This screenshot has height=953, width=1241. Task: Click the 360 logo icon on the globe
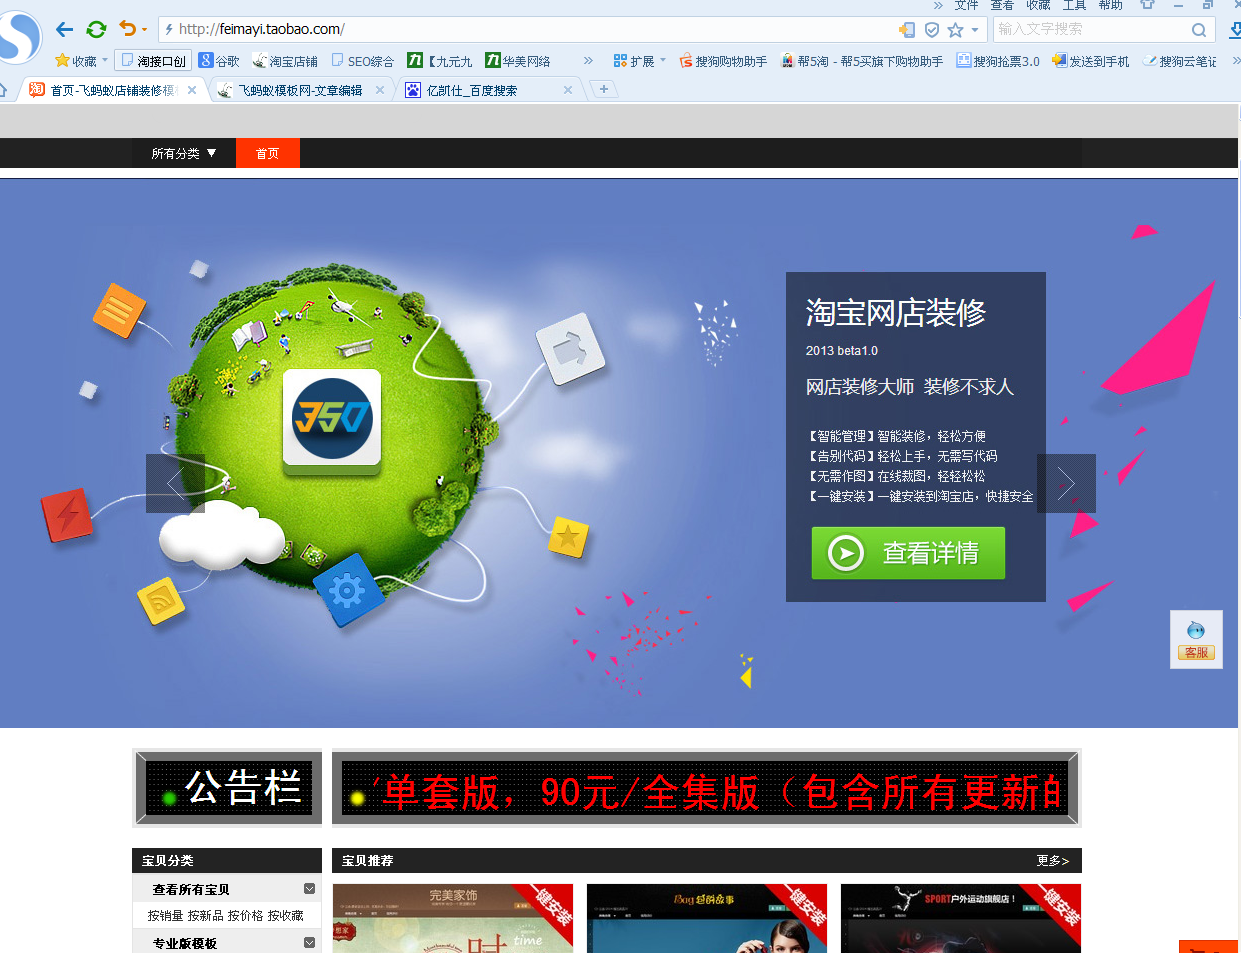(x=332, y=418)
